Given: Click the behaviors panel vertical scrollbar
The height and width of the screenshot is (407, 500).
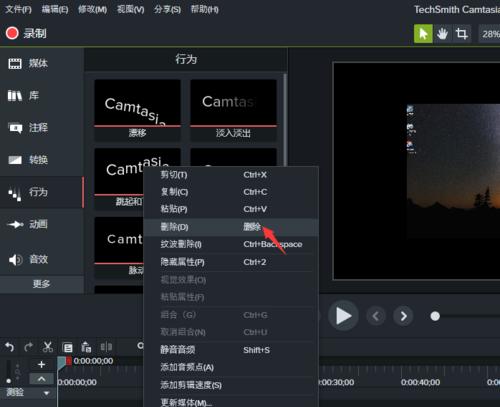Looking at the screenshot, I should pyautogui.click(x=285, y=120).
